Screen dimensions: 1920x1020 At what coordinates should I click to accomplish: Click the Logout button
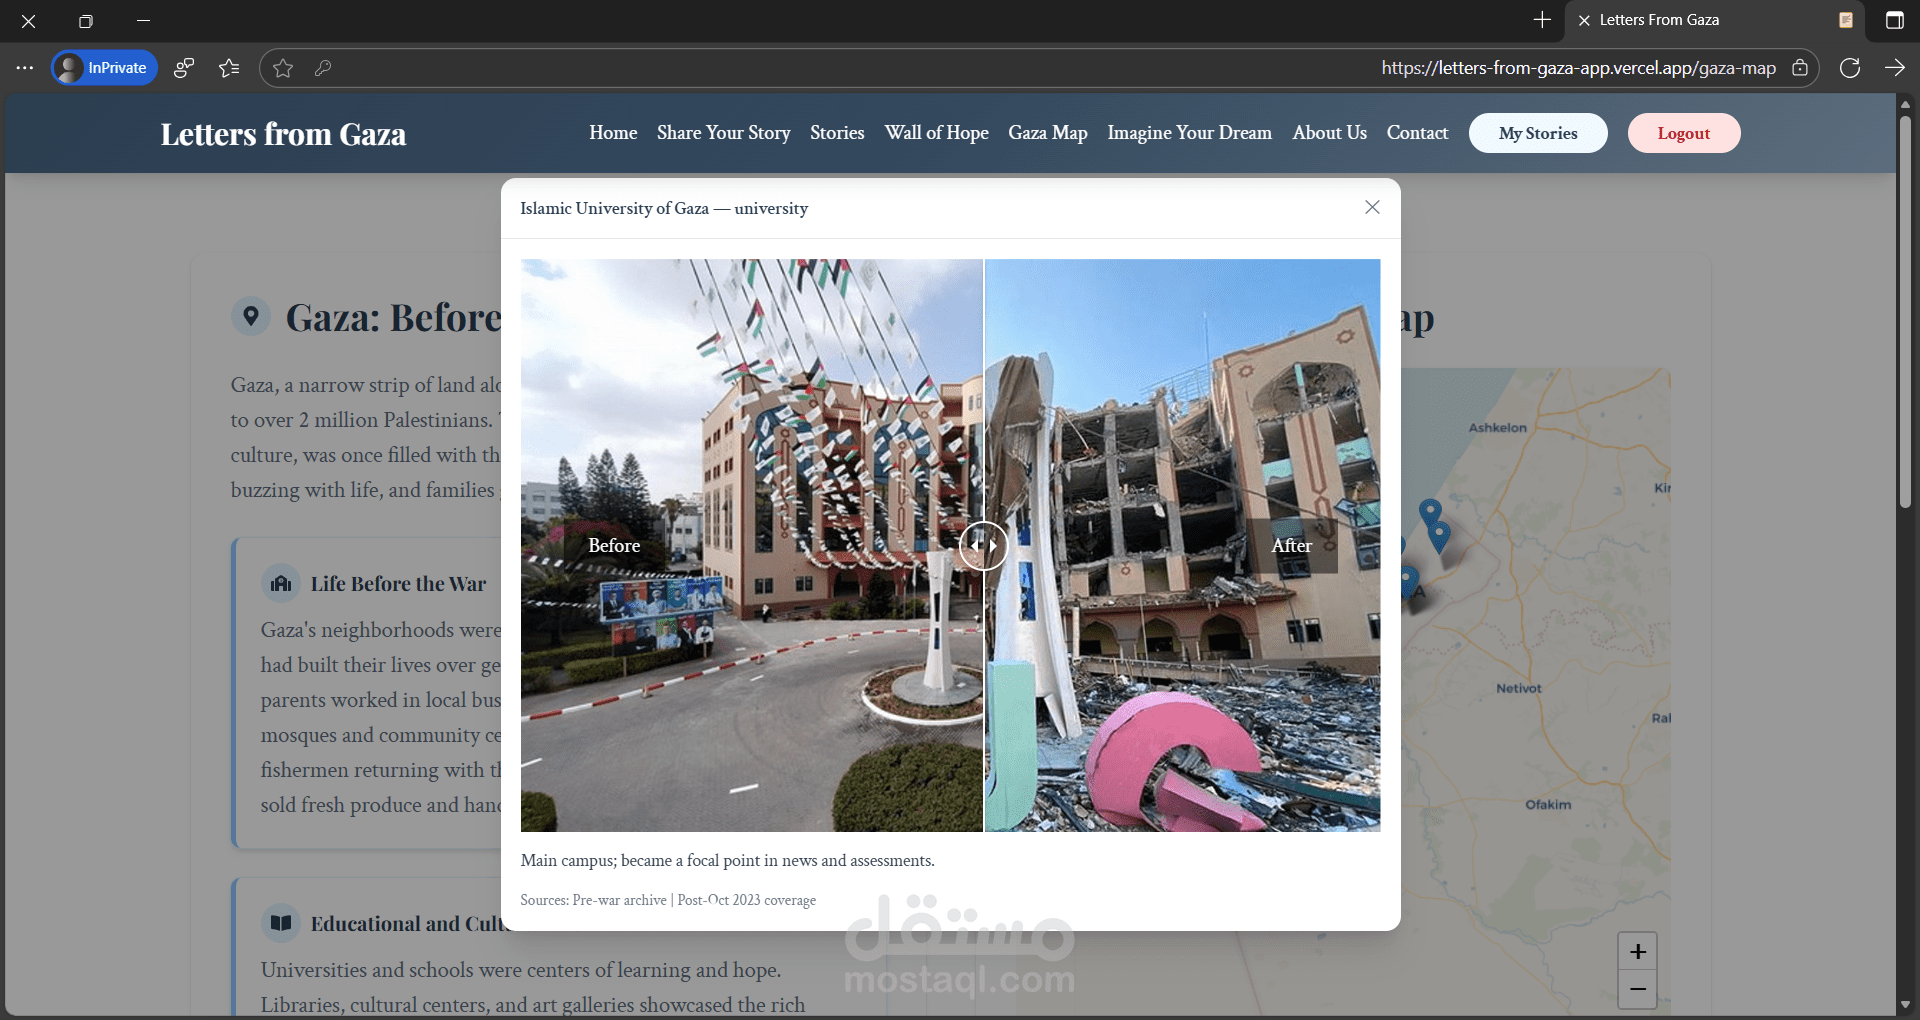tap(1684, 133)
